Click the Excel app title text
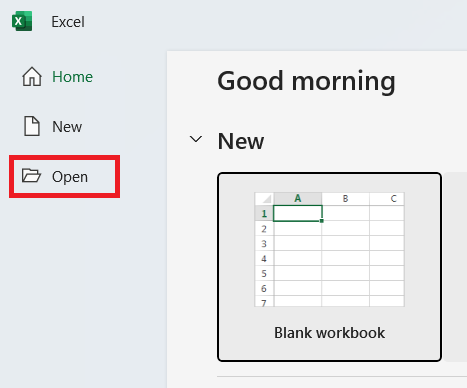 68,22
